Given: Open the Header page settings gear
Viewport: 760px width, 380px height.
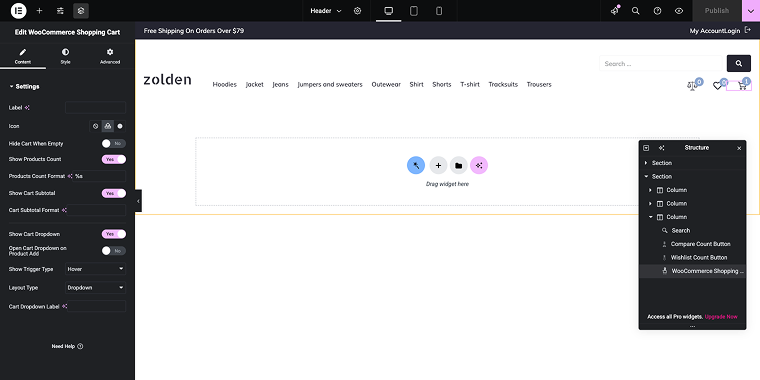Looking at the screenshot, I should click(358, 11).
